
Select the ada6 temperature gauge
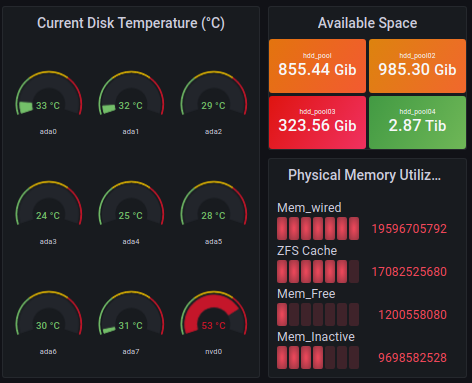coord(49,313)
